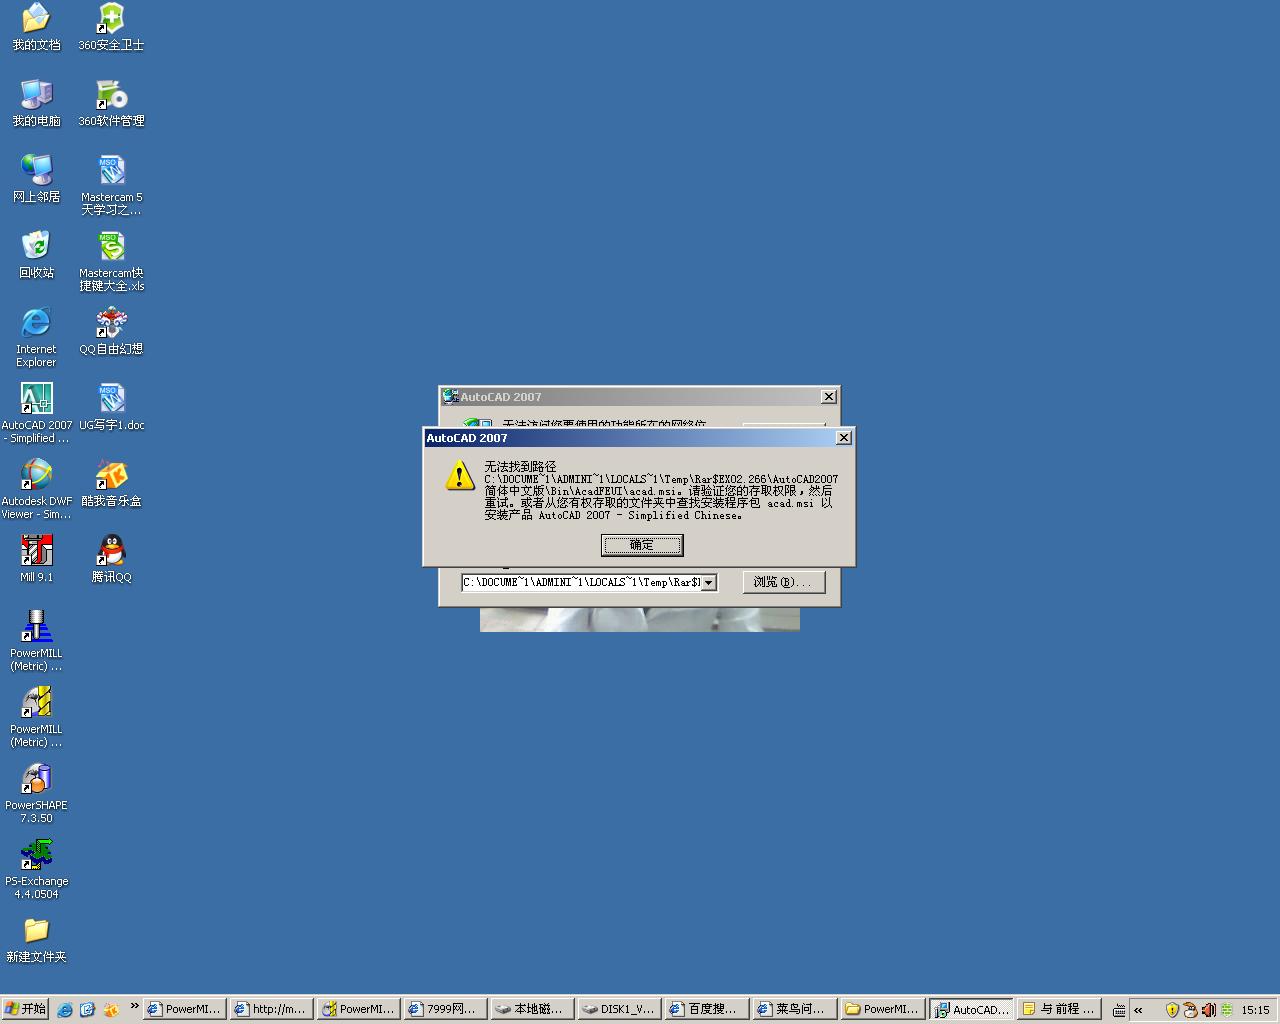Click the QQ penguin tray icon
The image size is (1280, 1024).
(1190, 1010)
